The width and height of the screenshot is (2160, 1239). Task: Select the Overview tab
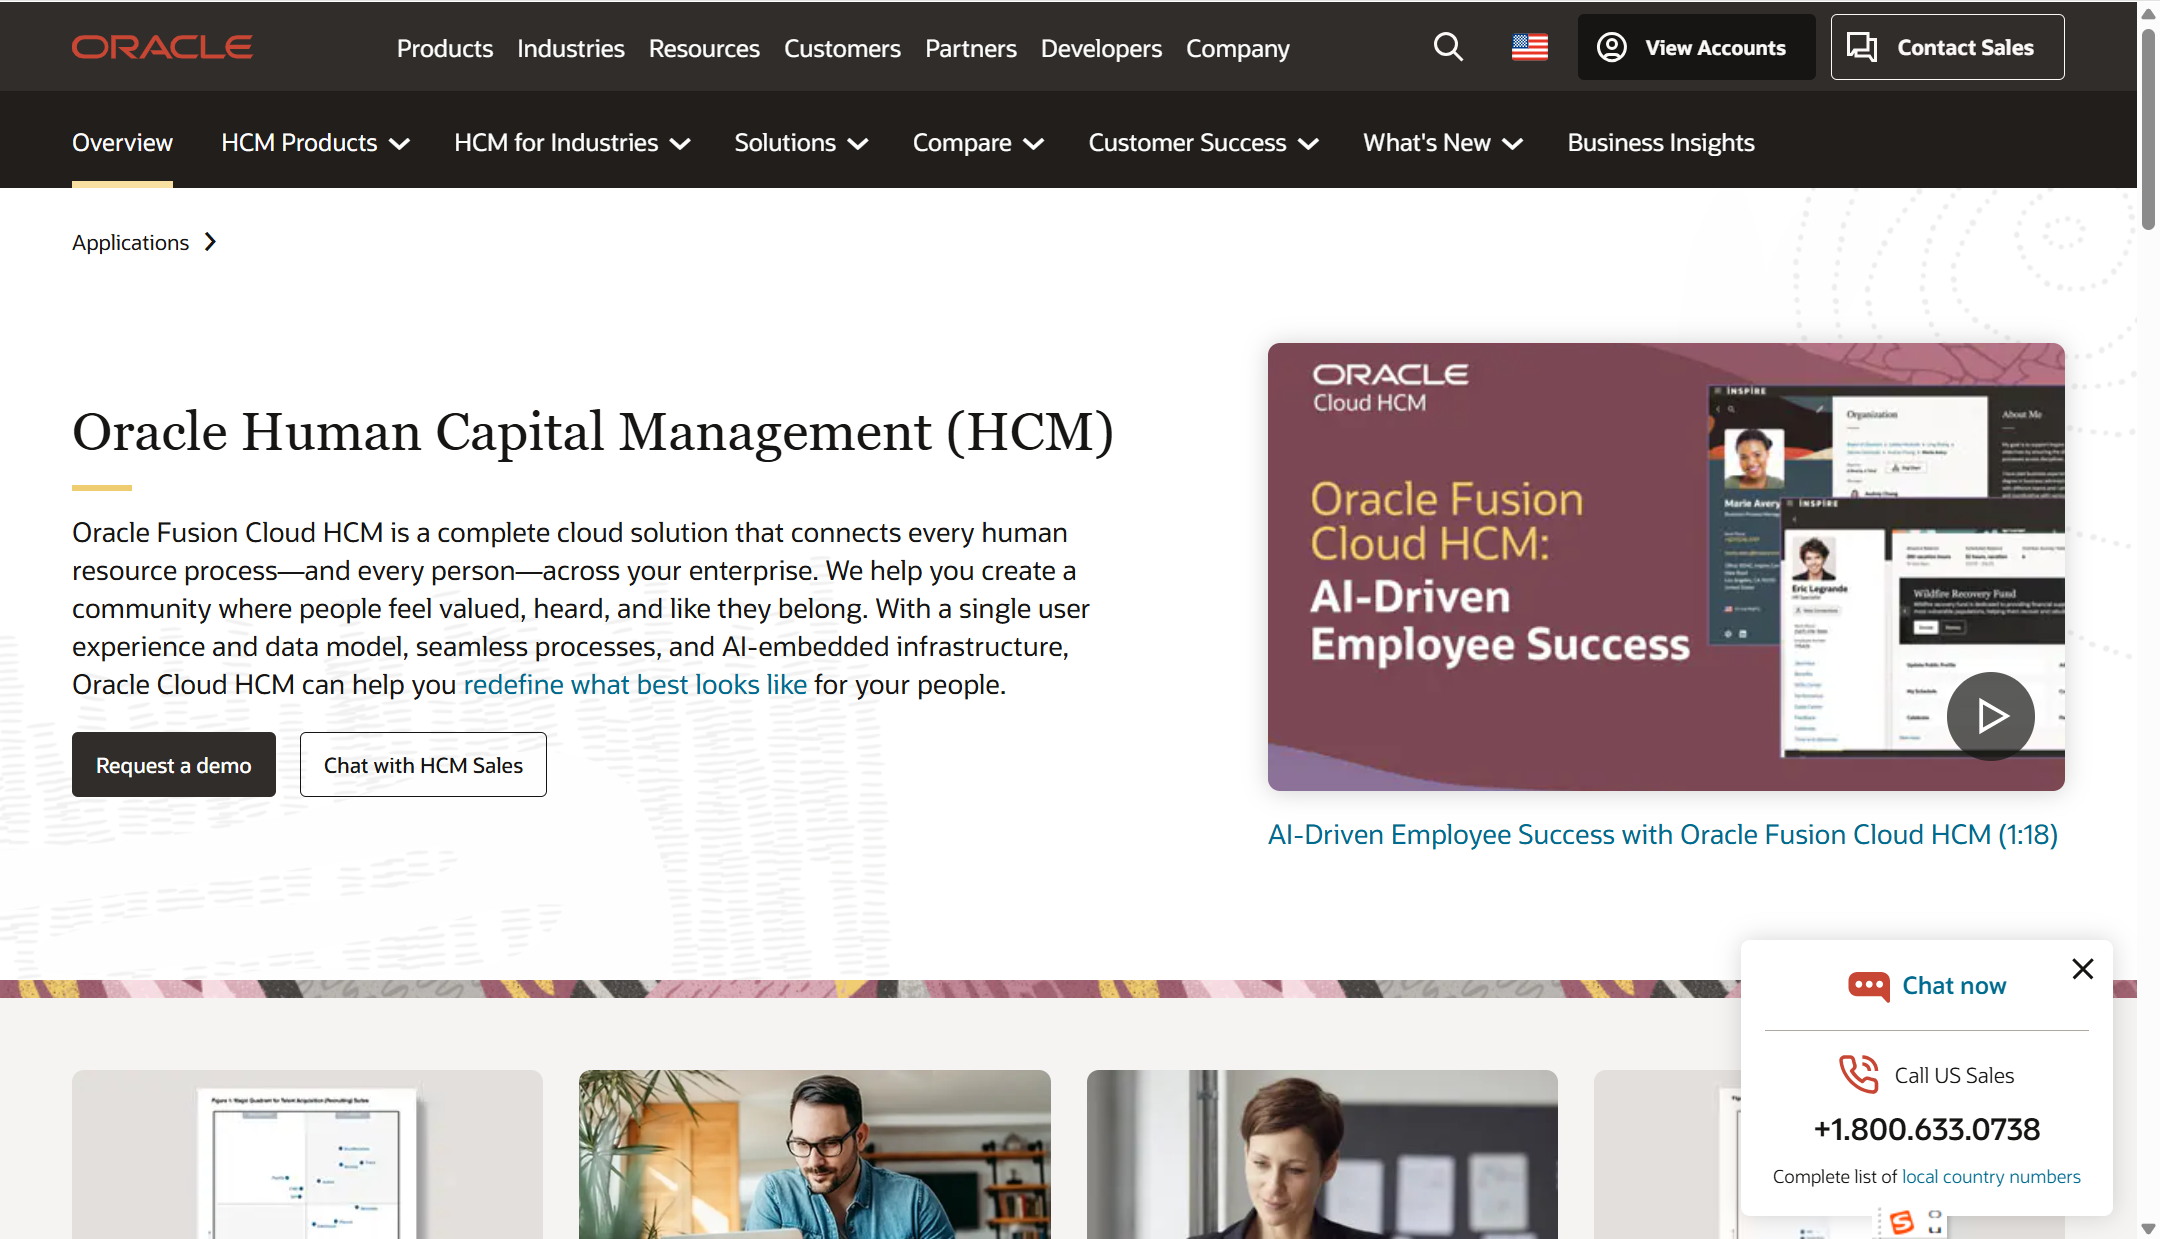[x=122, y=143]
